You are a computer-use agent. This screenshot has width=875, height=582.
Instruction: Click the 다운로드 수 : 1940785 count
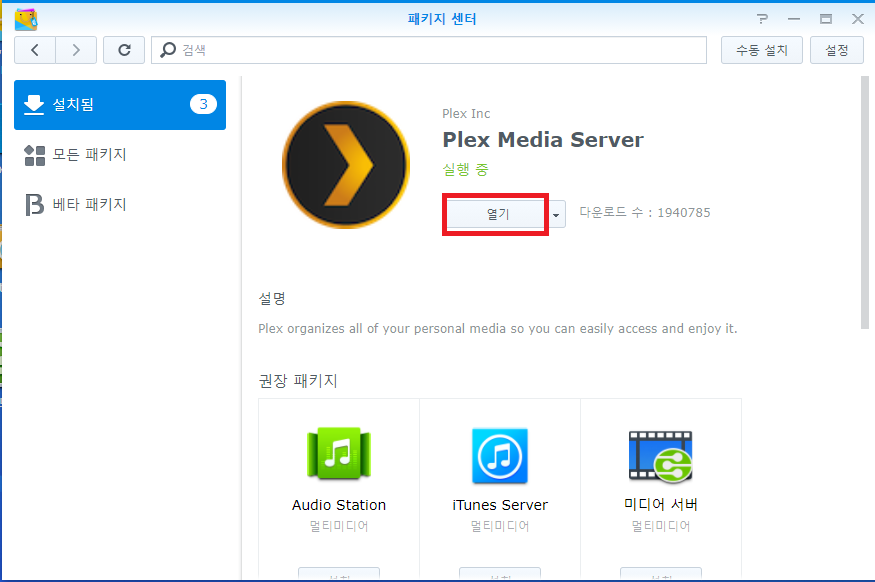(645, 213)
